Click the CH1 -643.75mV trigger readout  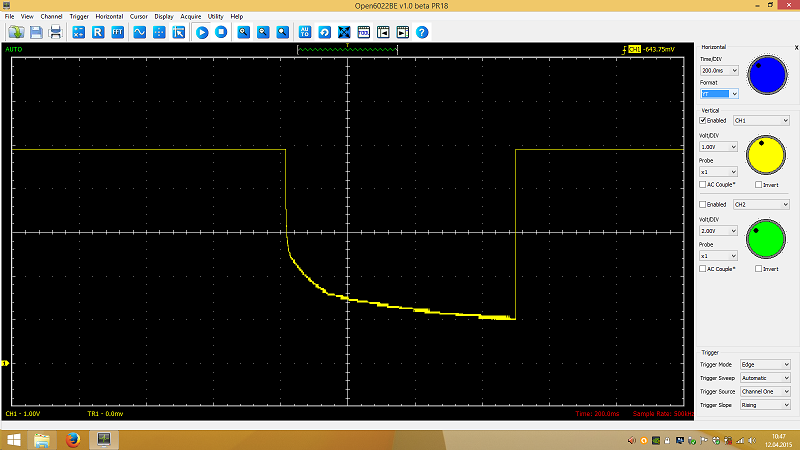tap(648, 49)
